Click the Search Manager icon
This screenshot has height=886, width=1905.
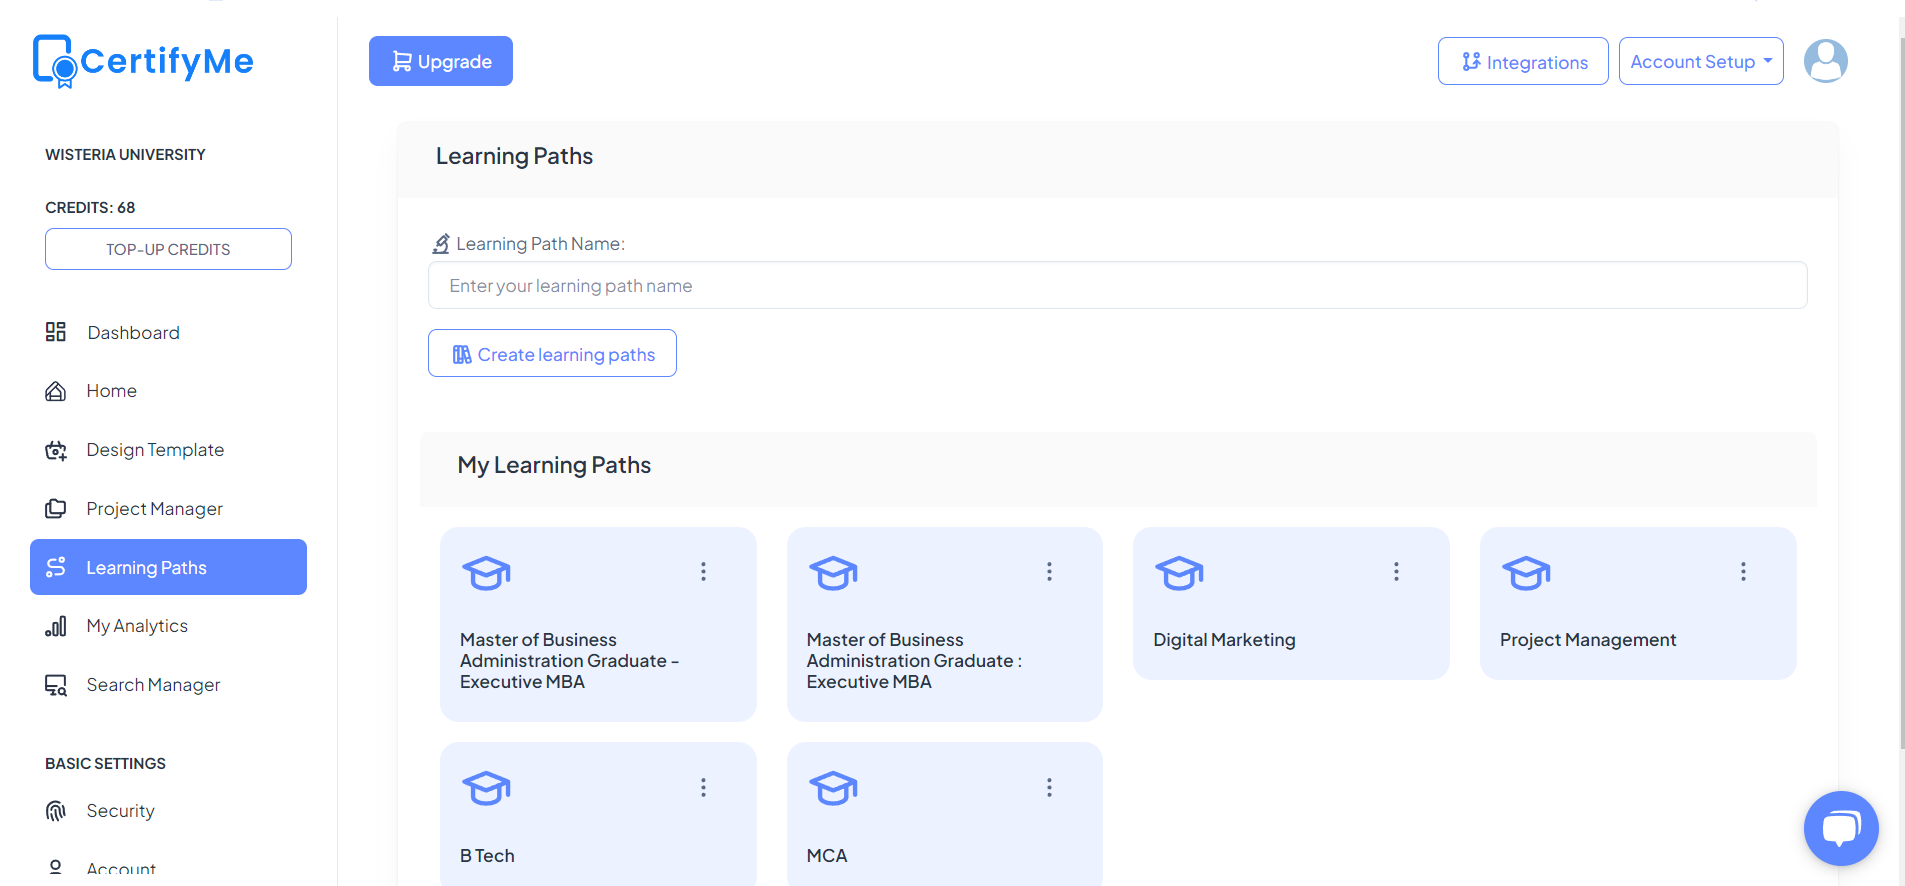coord(56,685)
